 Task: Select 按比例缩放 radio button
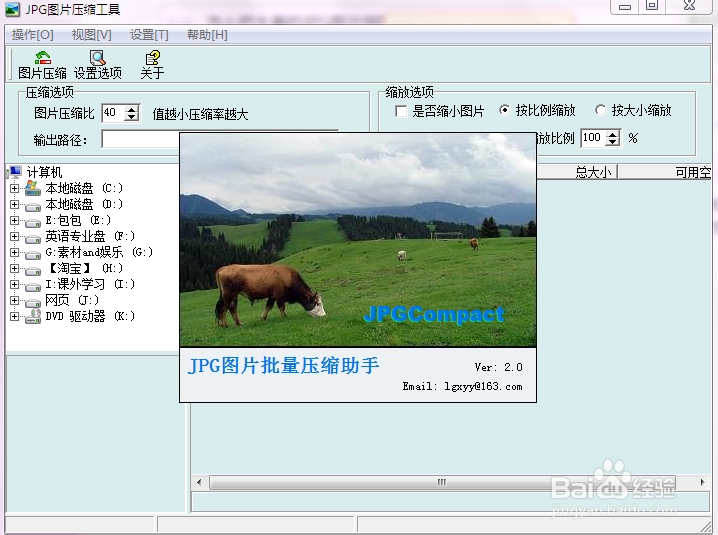504,110
